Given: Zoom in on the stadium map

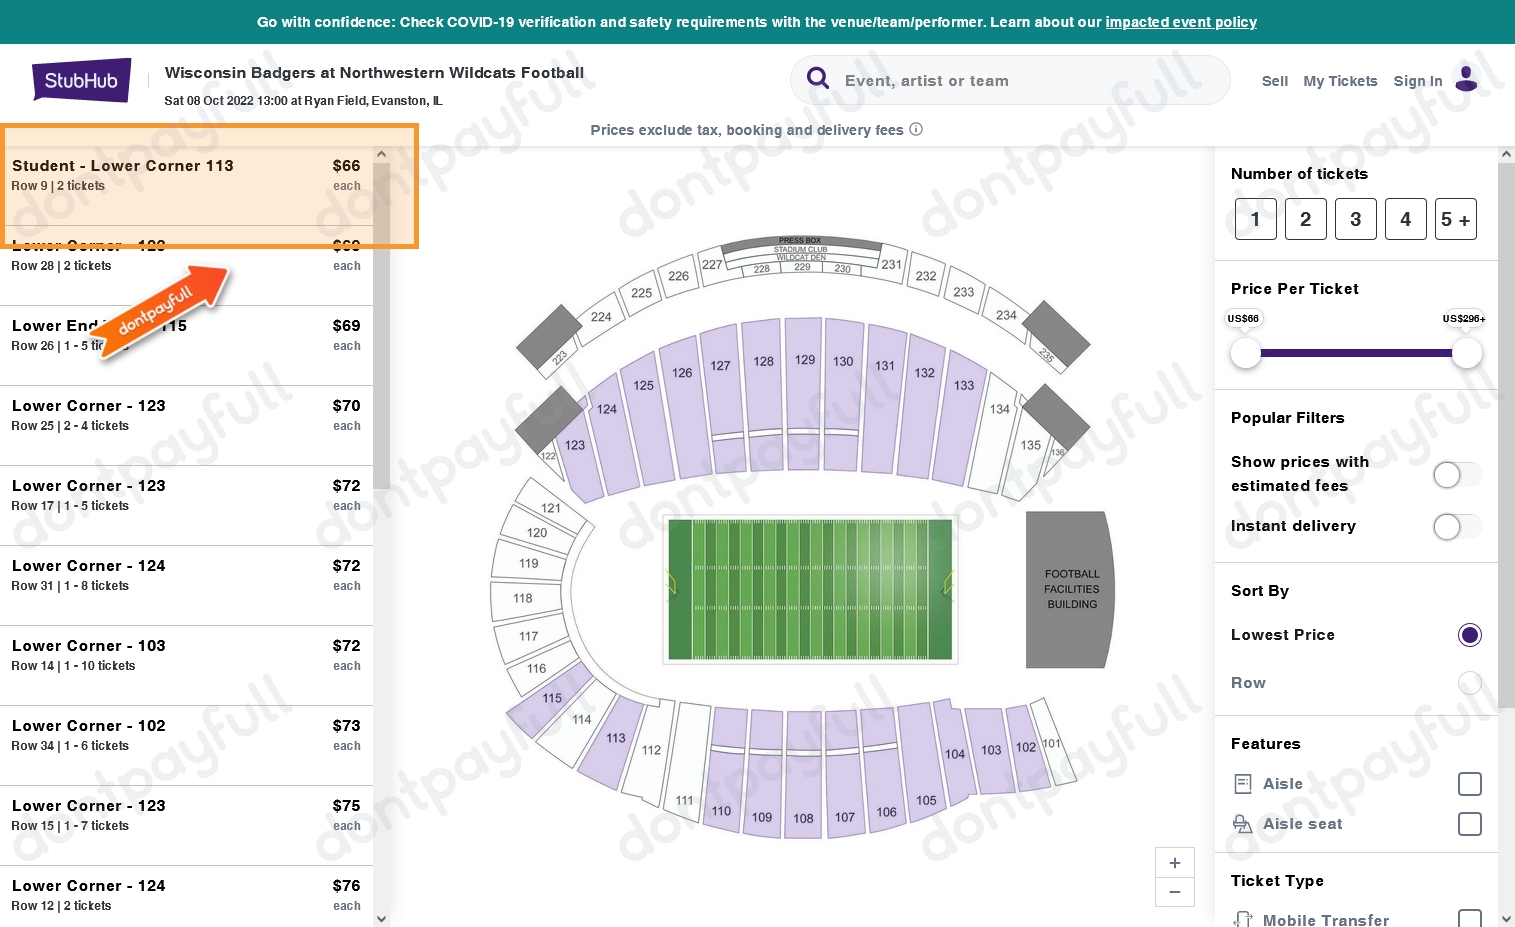Looking at the screenshot, I should pyautogui.click(x=1174, y=863).
